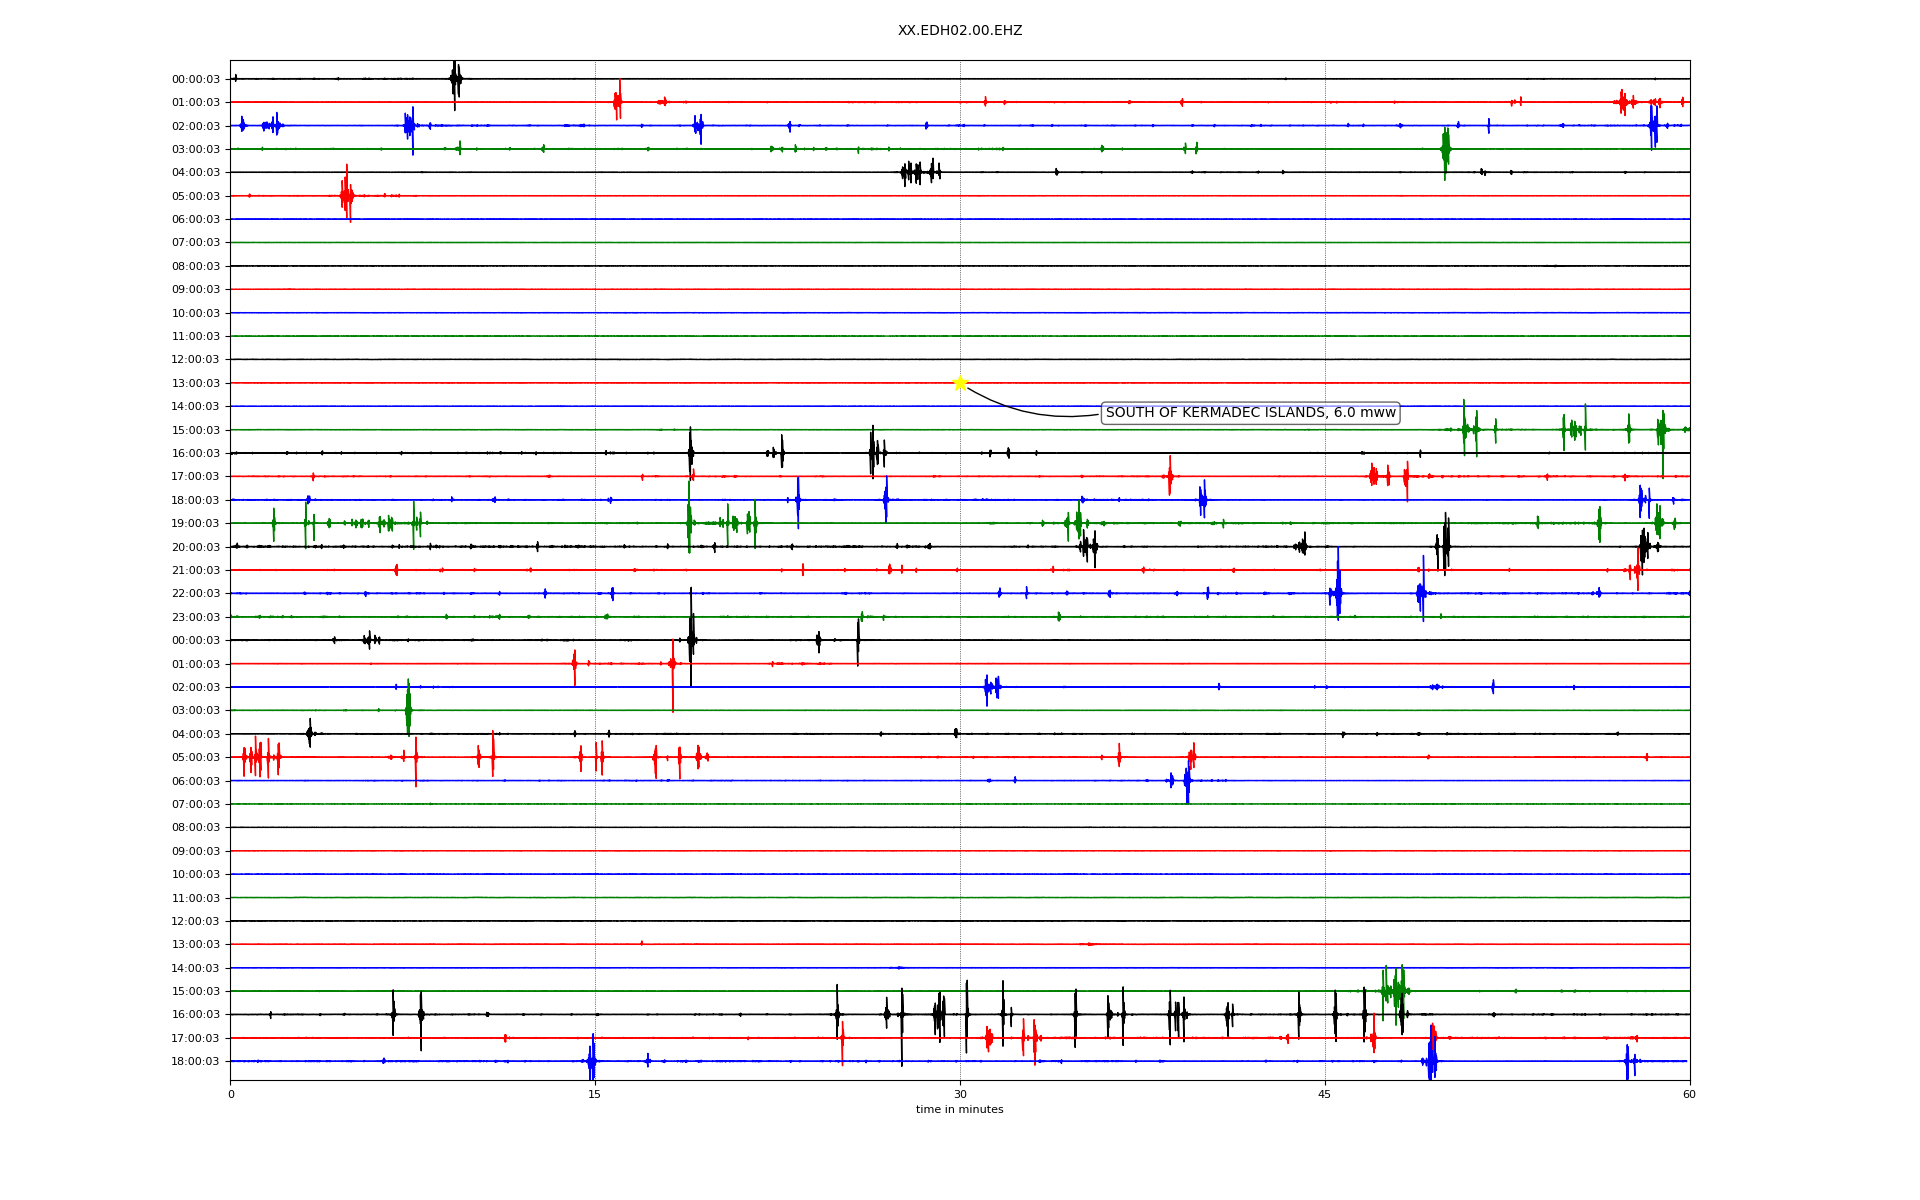Click the x-axis tick label 30
1920x1200 pixels.
click(x=960, y=1094)
